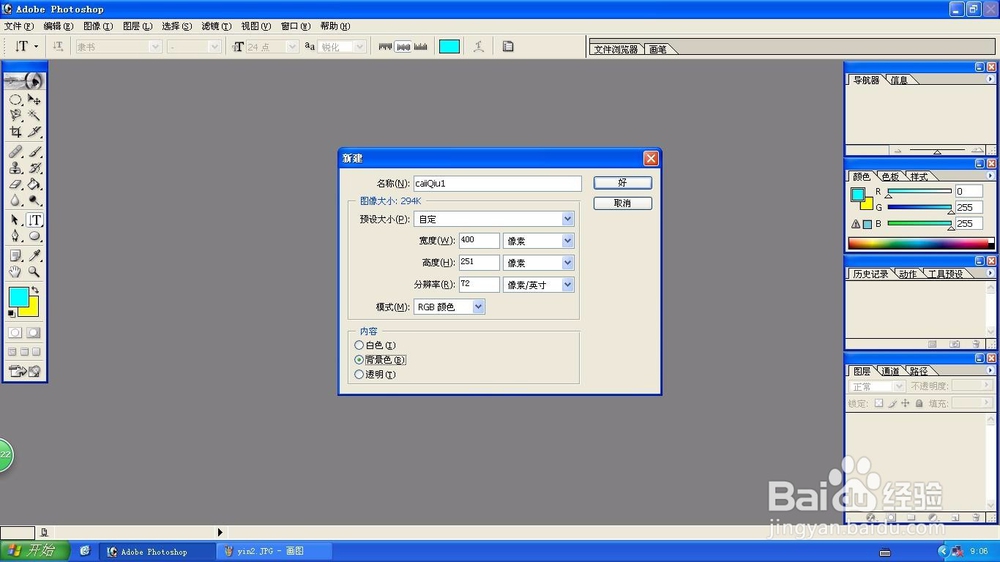Switch to the Info tab
The width and height of the screenshot is (1000, 562).
point(899,80)
